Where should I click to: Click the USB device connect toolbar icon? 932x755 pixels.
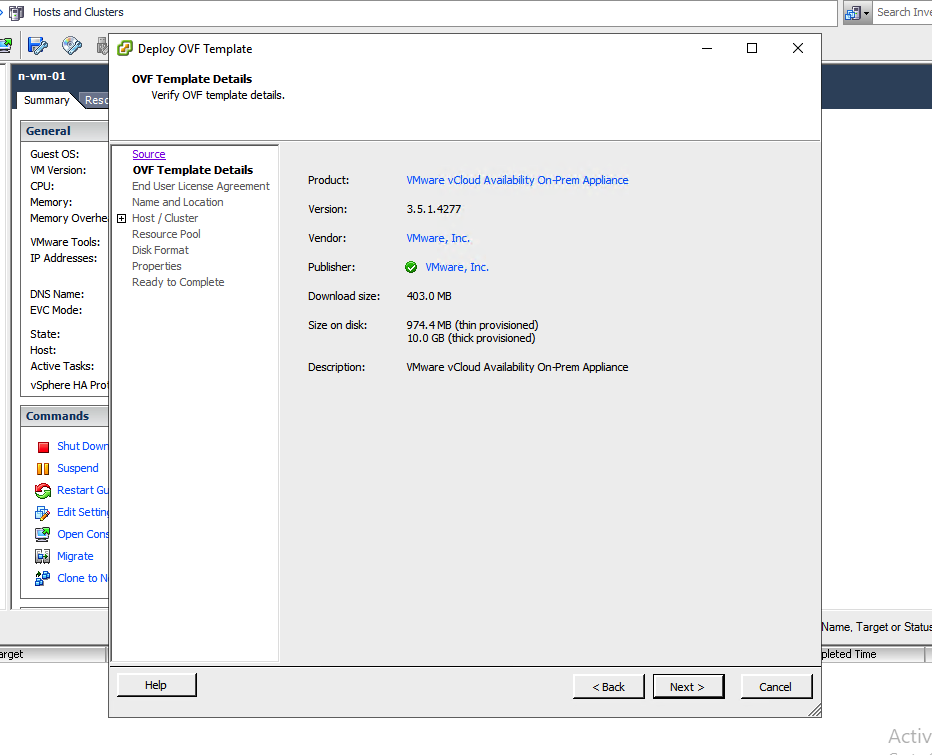(102, 45)
